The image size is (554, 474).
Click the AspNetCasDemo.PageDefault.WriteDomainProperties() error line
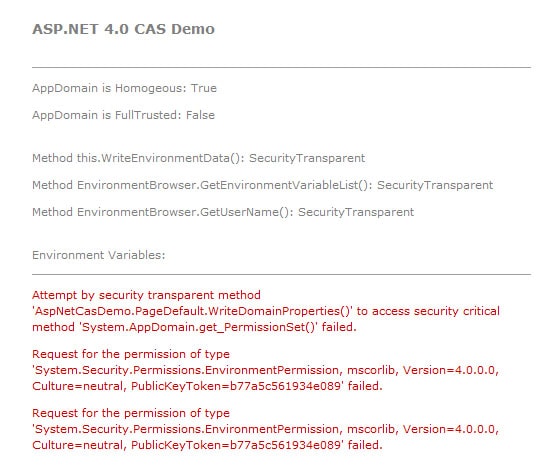[x=266, y=311]
